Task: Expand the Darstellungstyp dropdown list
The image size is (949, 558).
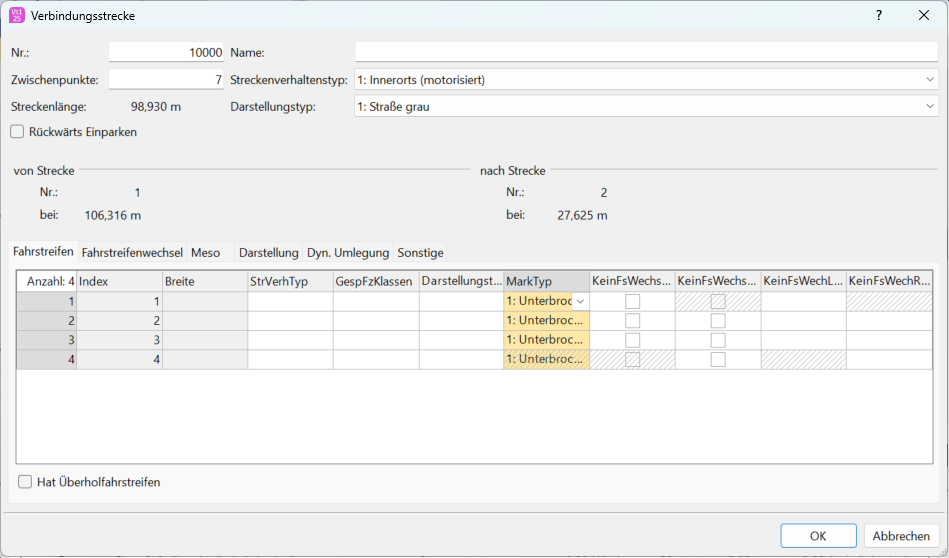Action: (646, 106)
